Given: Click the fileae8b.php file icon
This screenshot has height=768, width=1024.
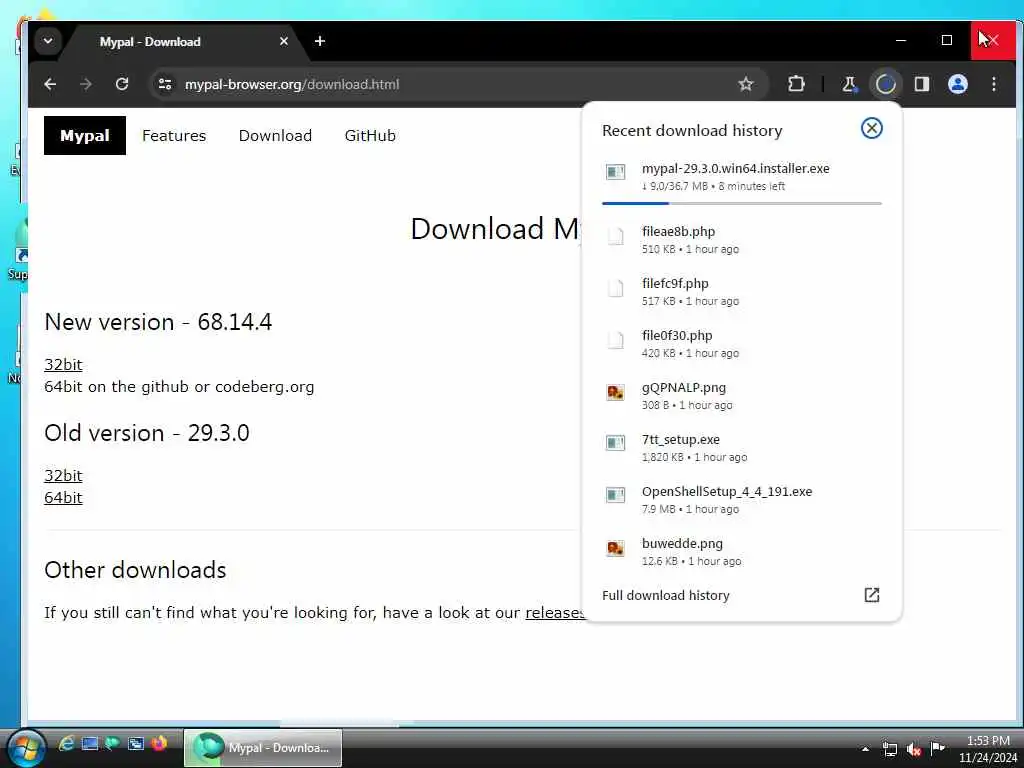Looking at the screenshot, I should coord(615,235).
